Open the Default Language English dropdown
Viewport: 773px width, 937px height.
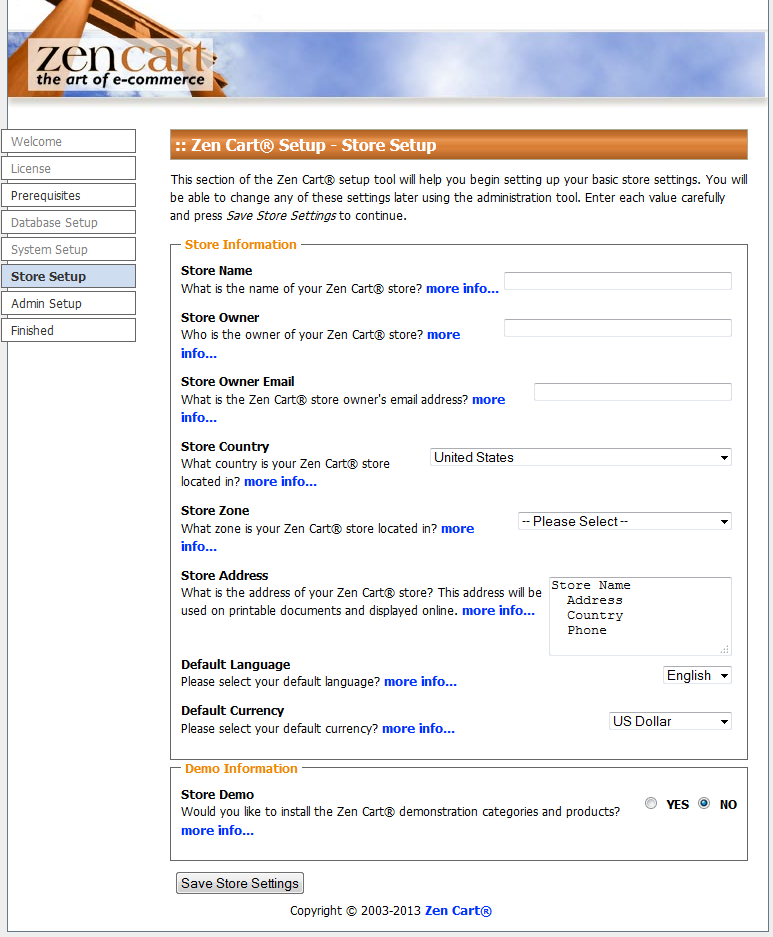697,675
